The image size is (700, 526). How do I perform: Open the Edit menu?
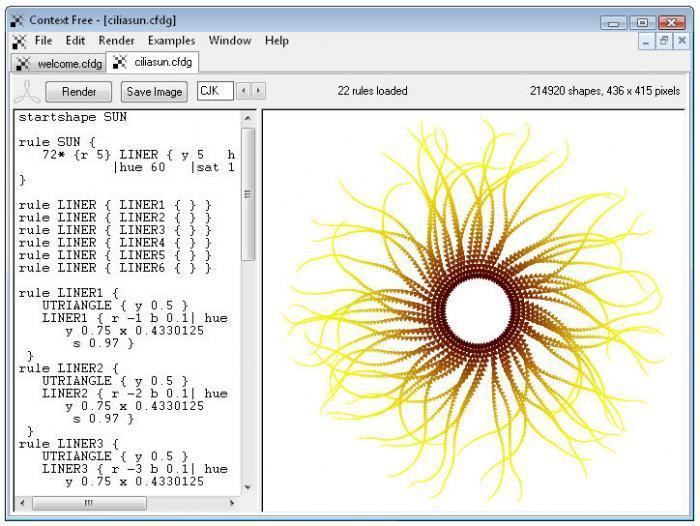[75, 41]
